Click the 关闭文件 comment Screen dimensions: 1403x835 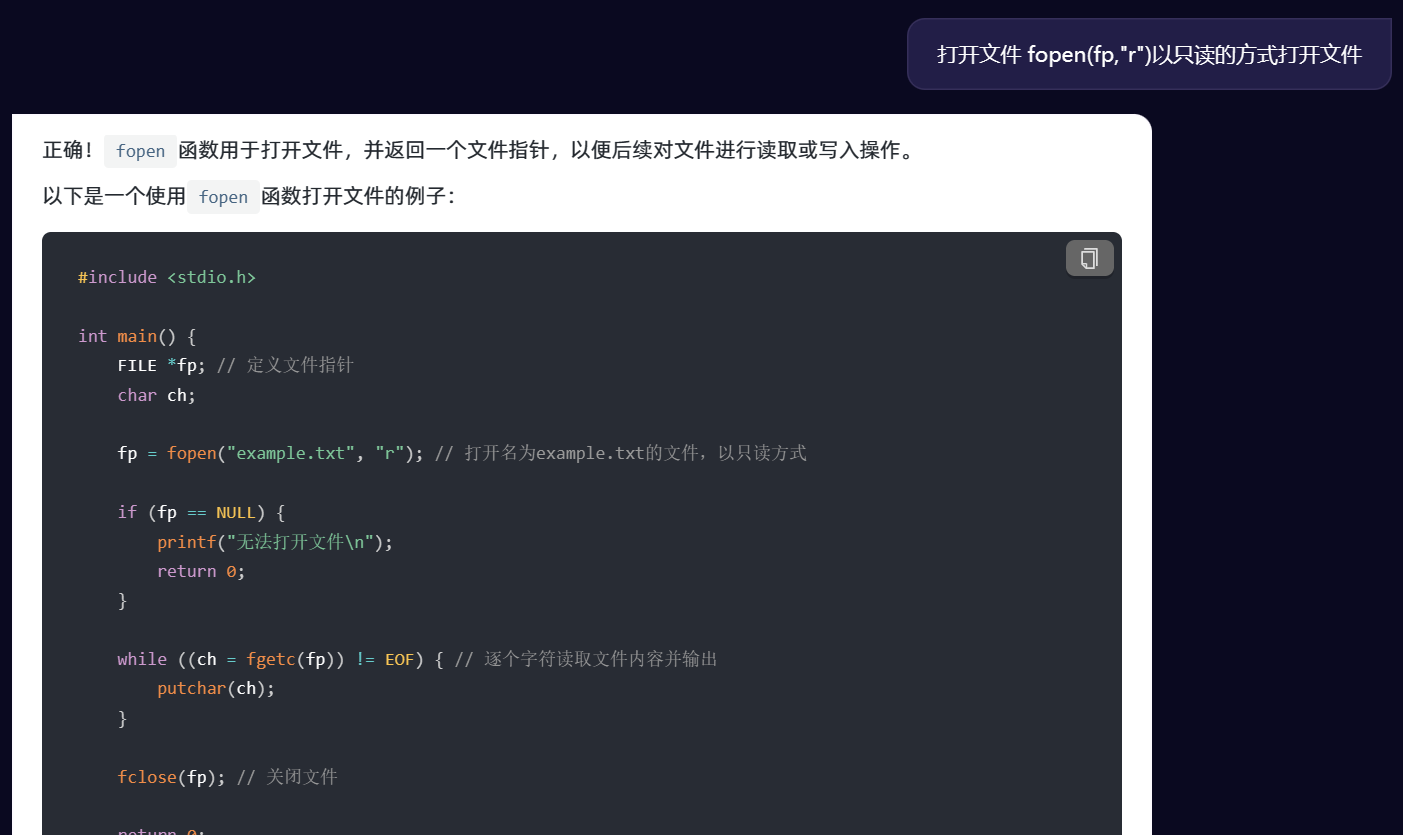301,776
